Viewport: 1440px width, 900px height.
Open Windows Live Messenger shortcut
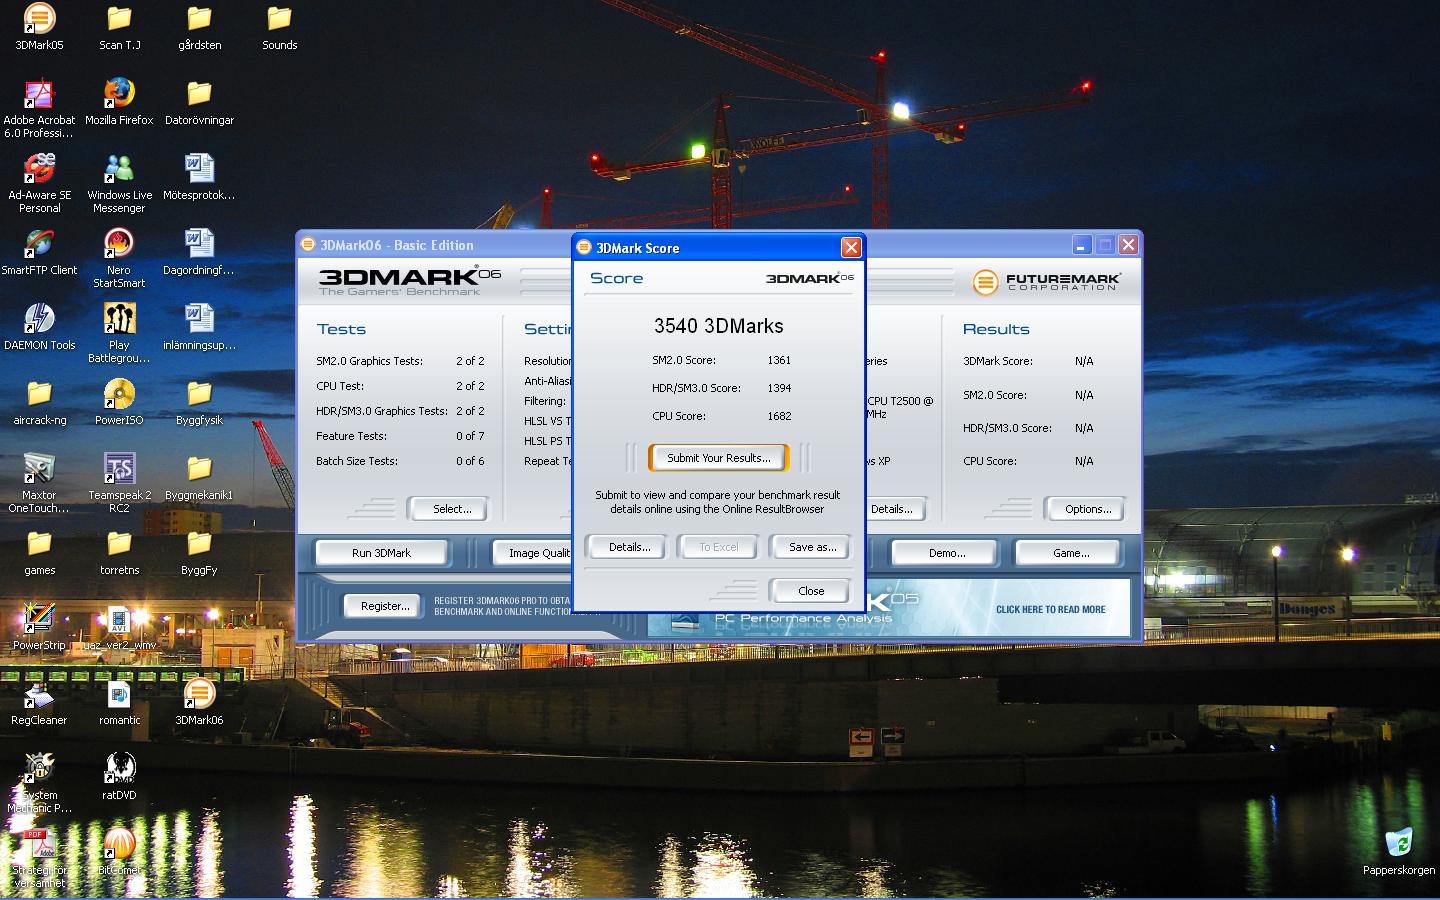click(119, 183)
